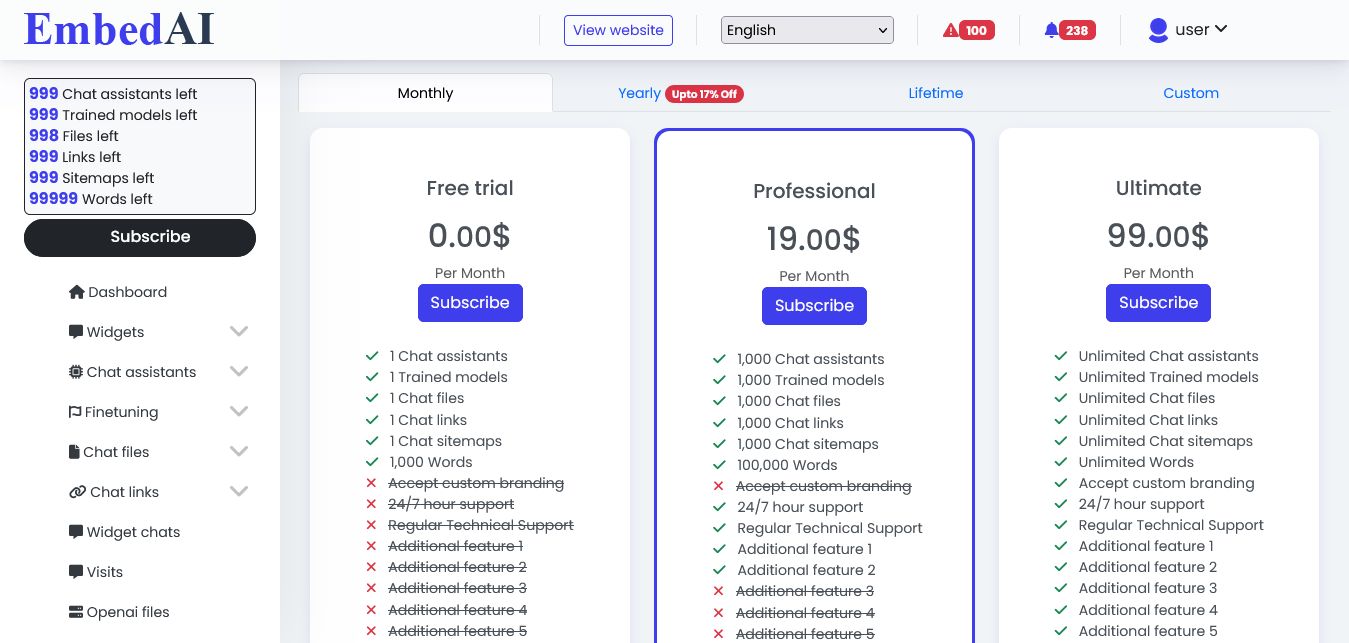Open the notifications bell icon
The image size is (1349, 643).
pyautogui.click(x=1051, y=31)
